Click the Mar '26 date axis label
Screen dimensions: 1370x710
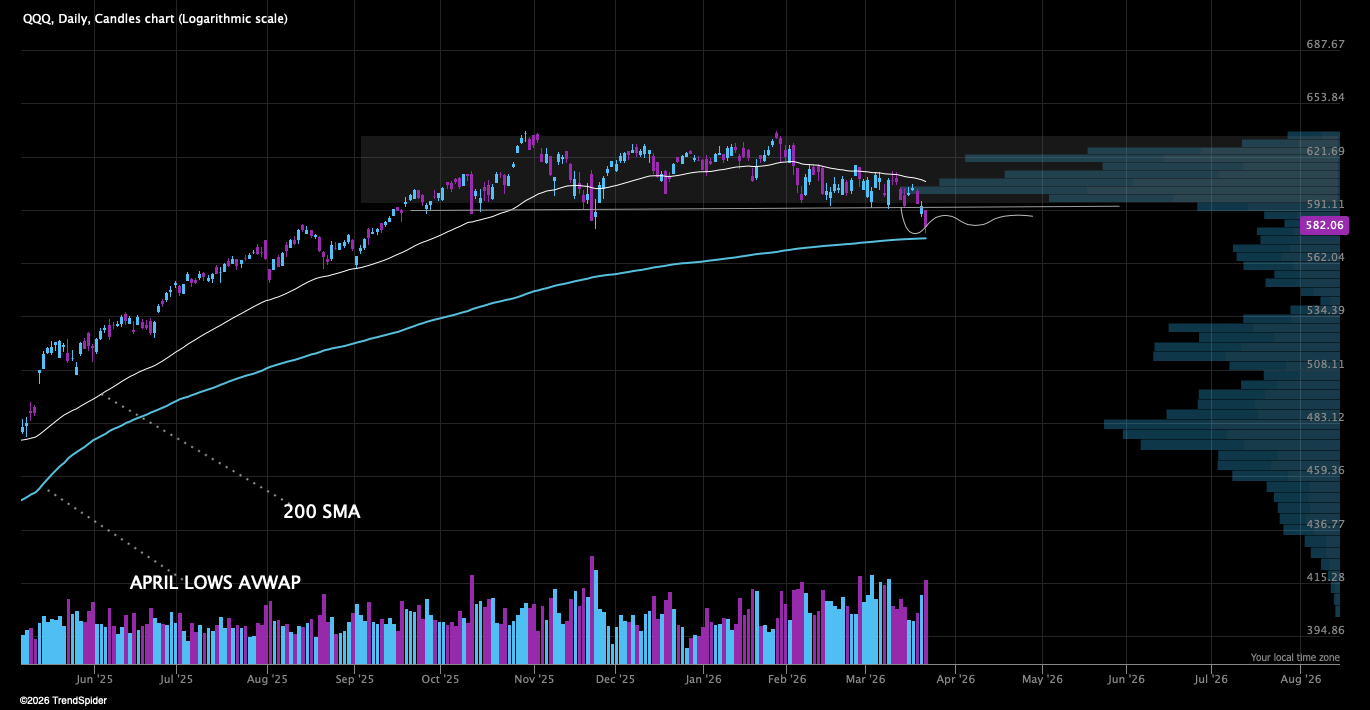866,679
